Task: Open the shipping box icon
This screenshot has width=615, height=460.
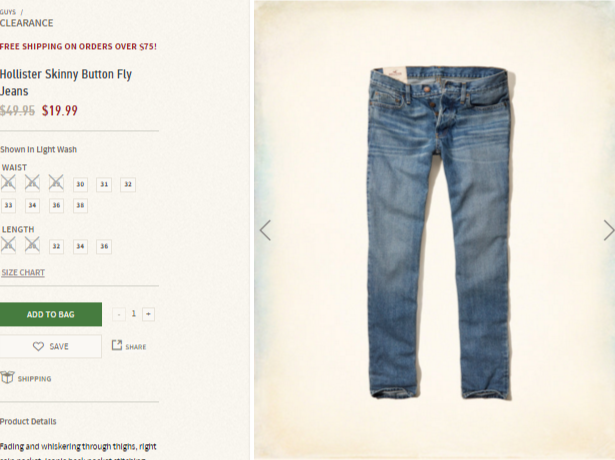Action: point(7,377)
